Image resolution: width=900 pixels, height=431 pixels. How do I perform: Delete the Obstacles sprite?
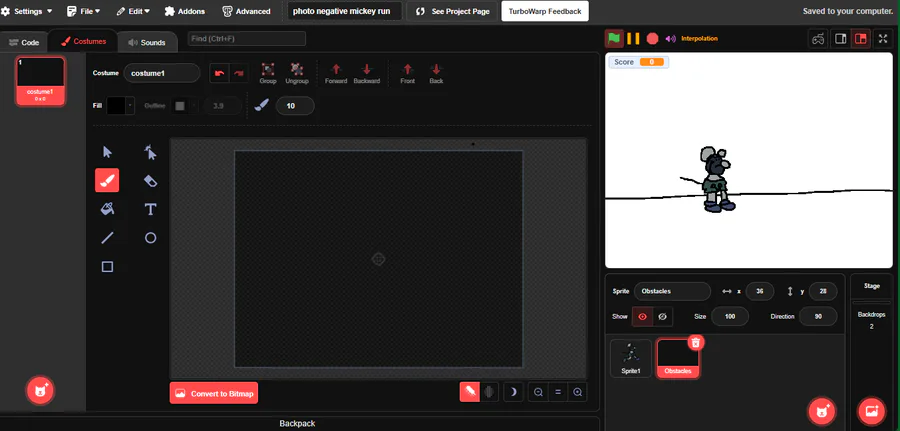[696, 343]
